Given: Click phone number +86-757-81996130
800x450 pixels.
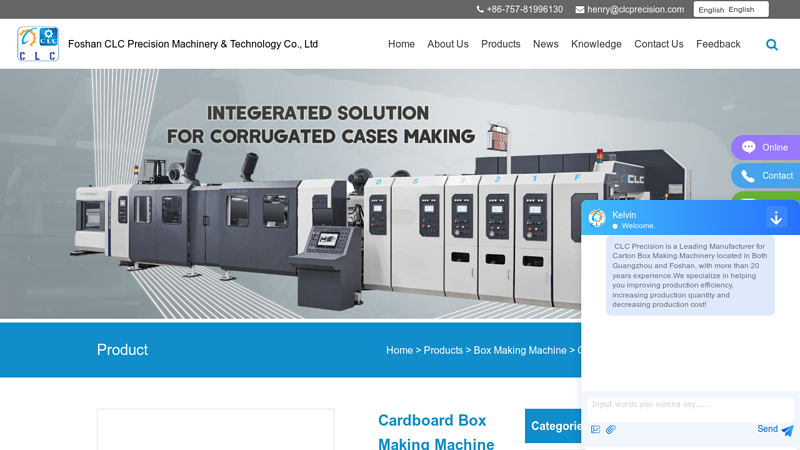Looking at the screenshot, I should click(524, 10).
